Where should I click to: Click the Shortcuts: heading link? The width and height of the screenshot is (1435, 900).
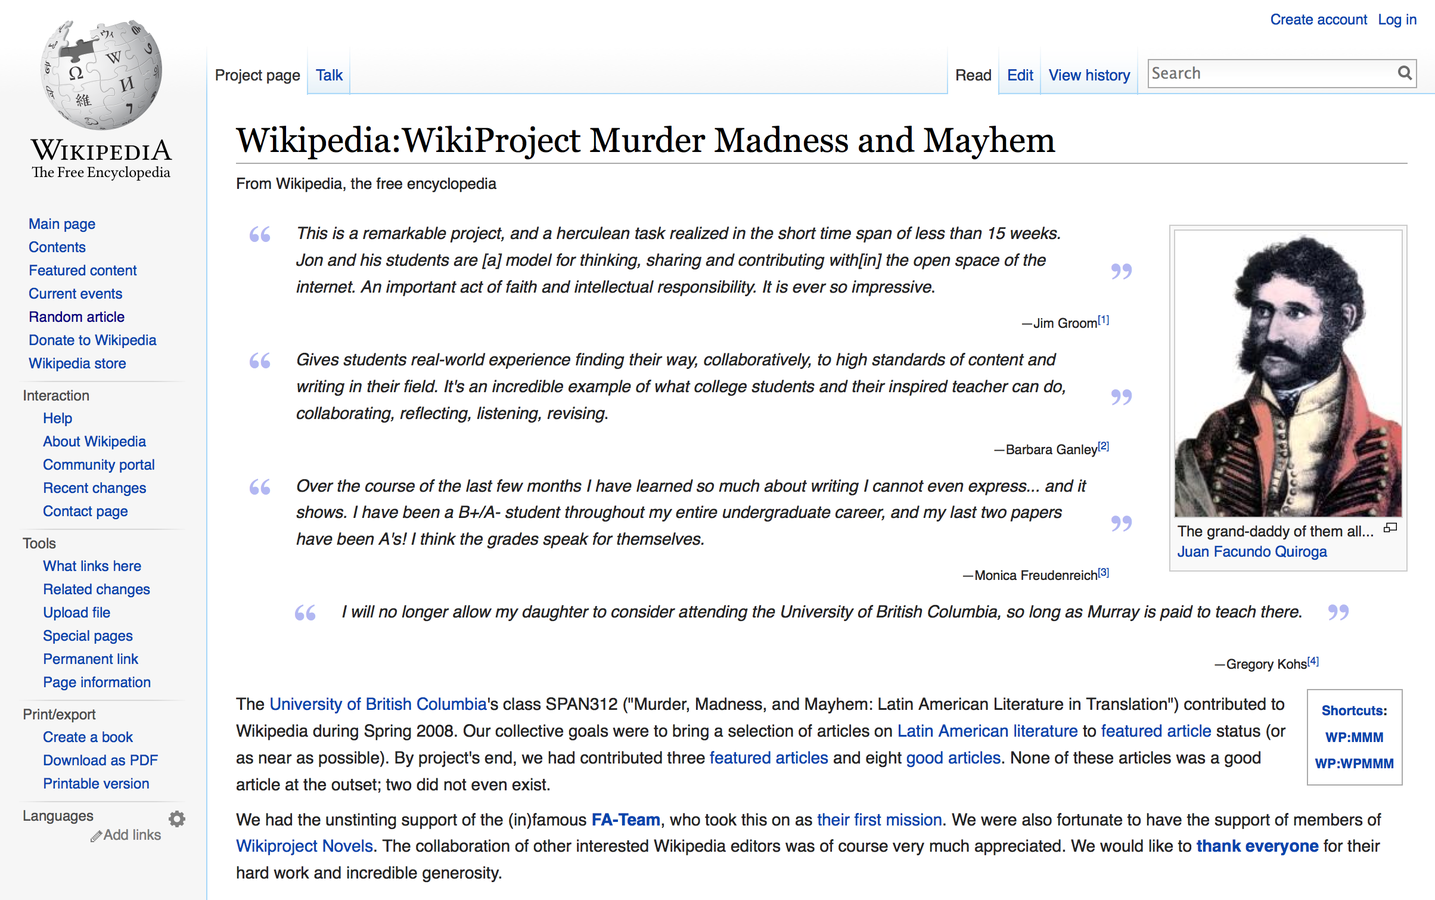click(1354, 711)
